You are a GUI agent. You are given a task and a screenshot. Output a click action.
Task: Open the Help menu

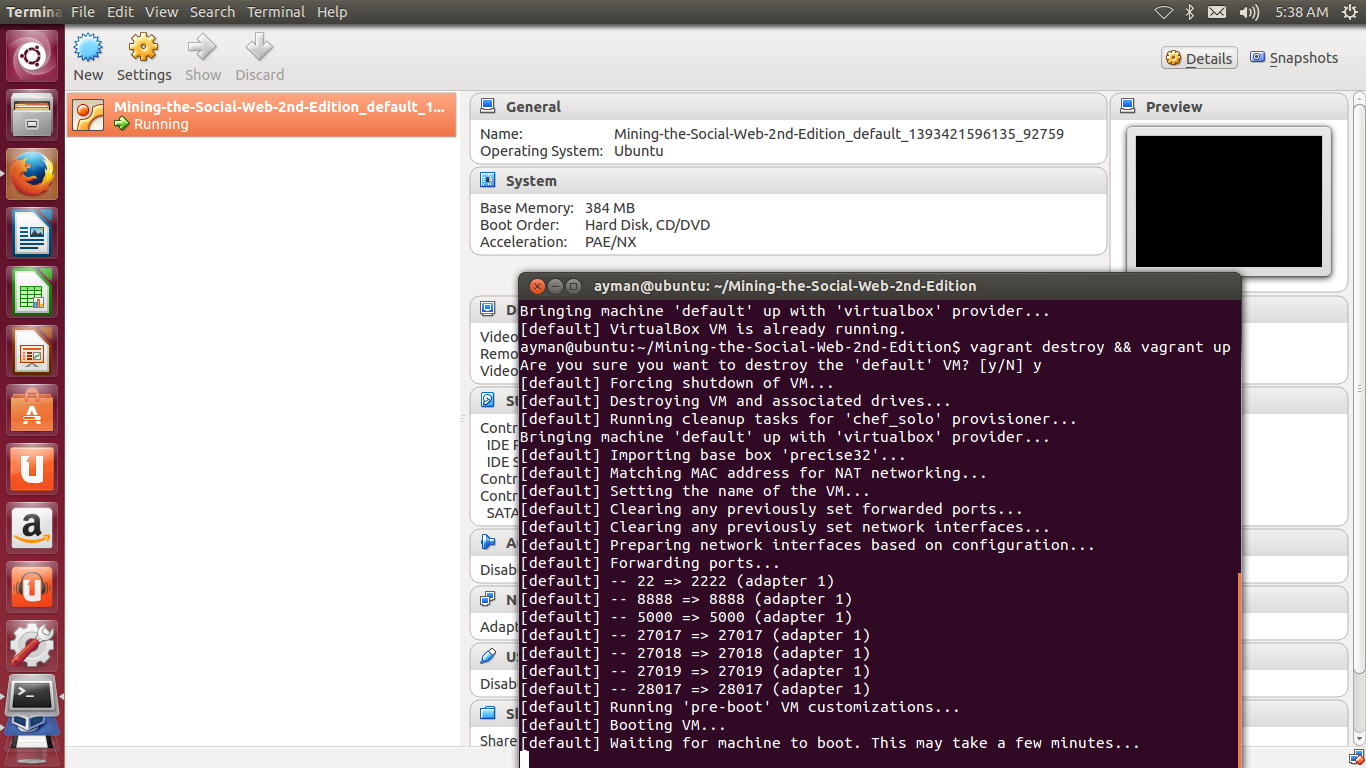click(x=332, y=12)
